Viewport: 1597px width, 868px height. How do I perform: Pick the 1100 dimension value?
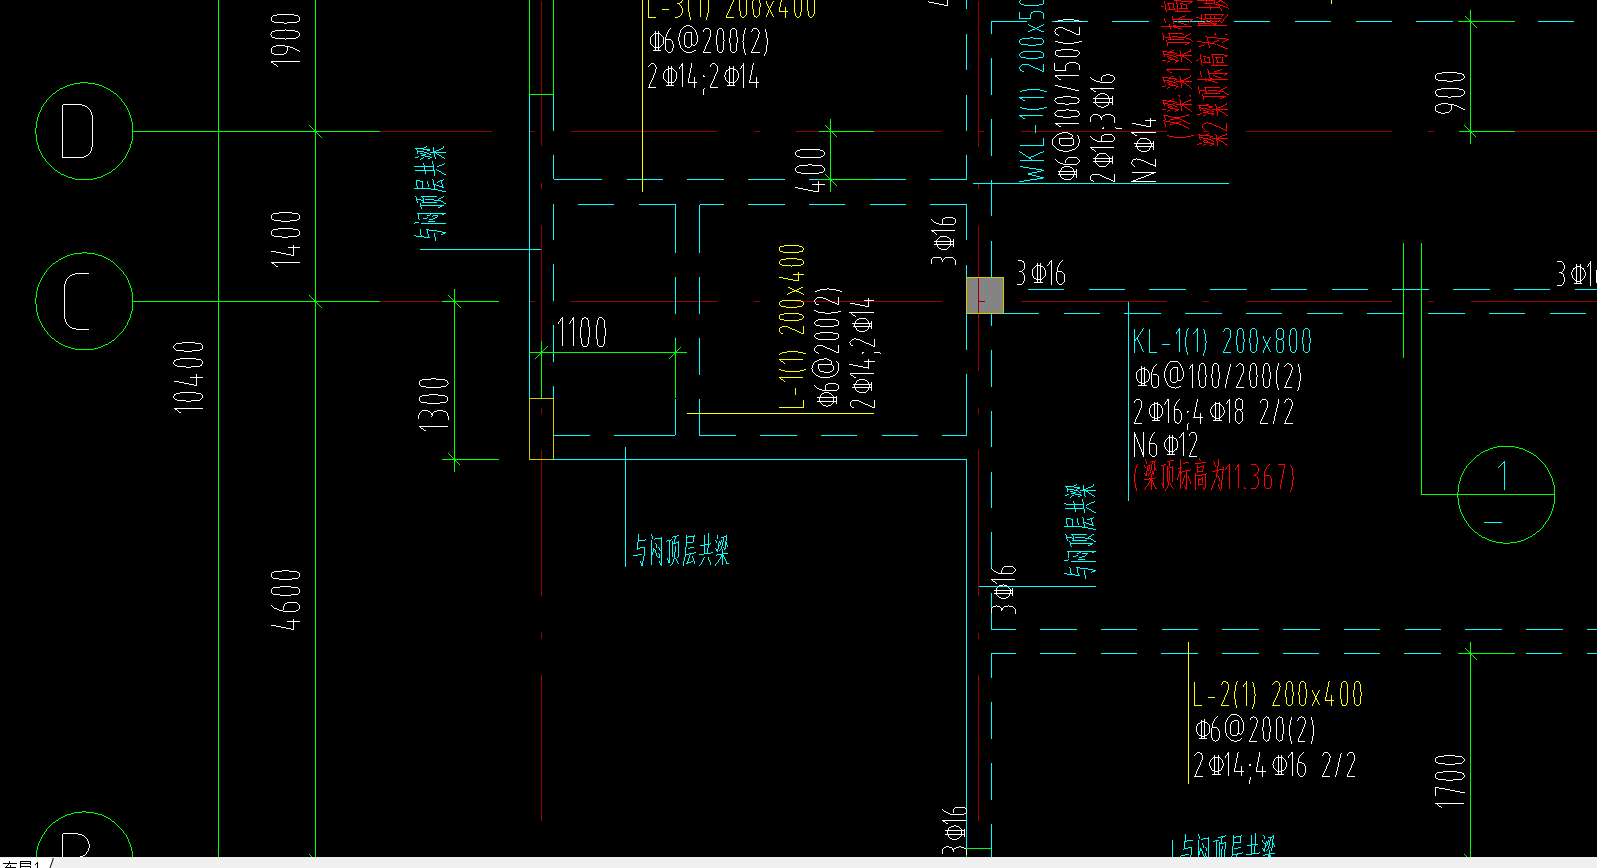click(582, 332)
